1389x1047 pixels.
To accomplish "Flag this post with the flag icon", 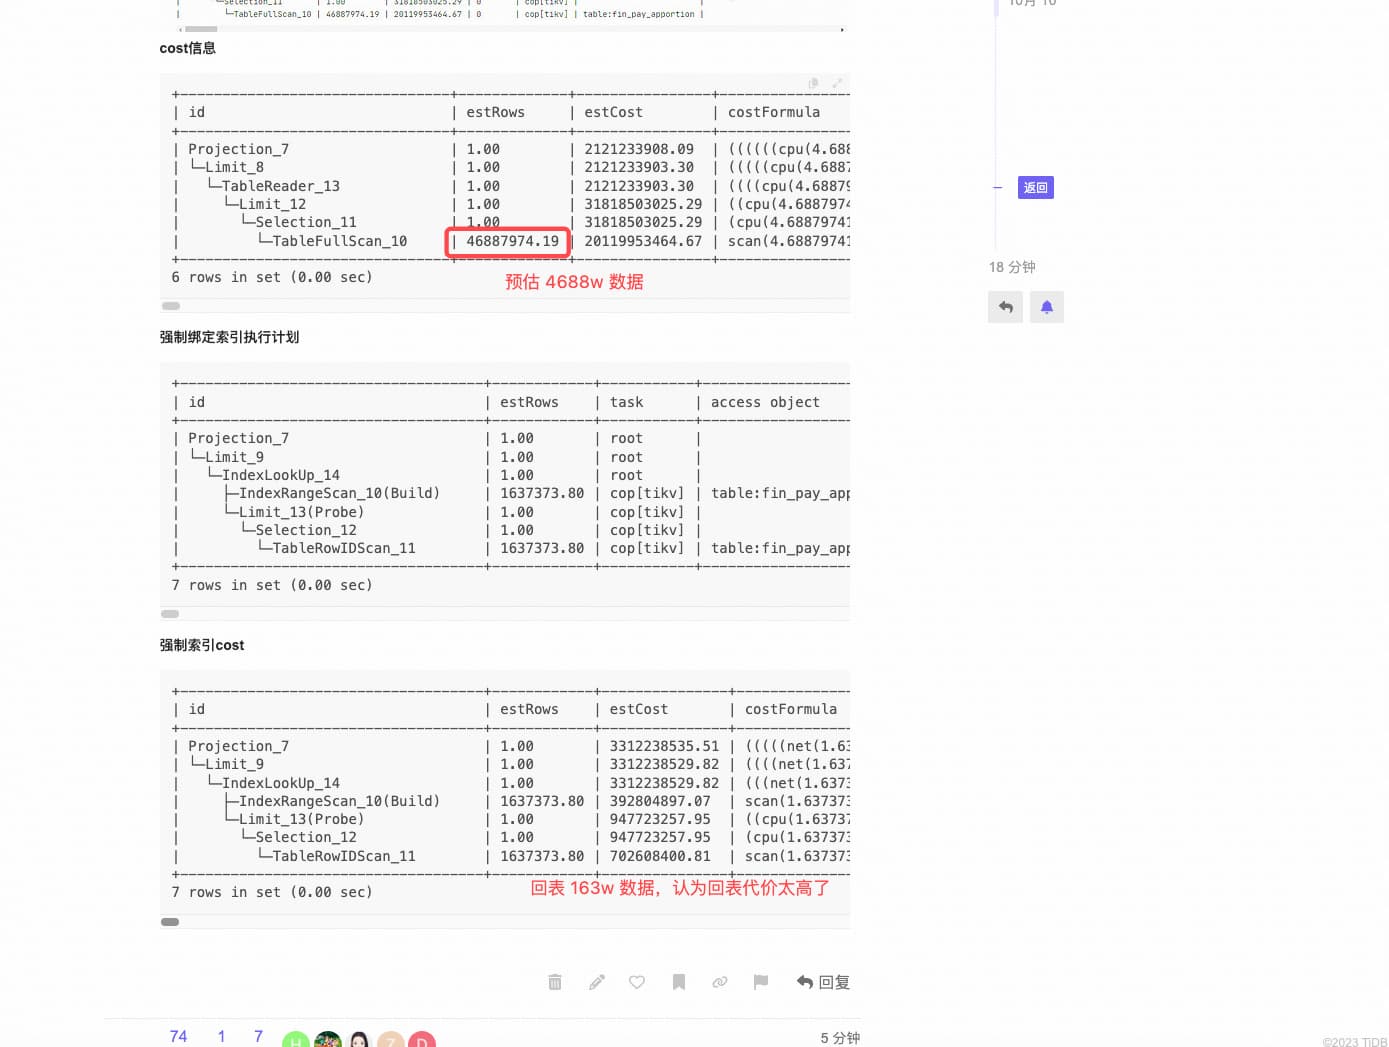I will coord(761,982).
